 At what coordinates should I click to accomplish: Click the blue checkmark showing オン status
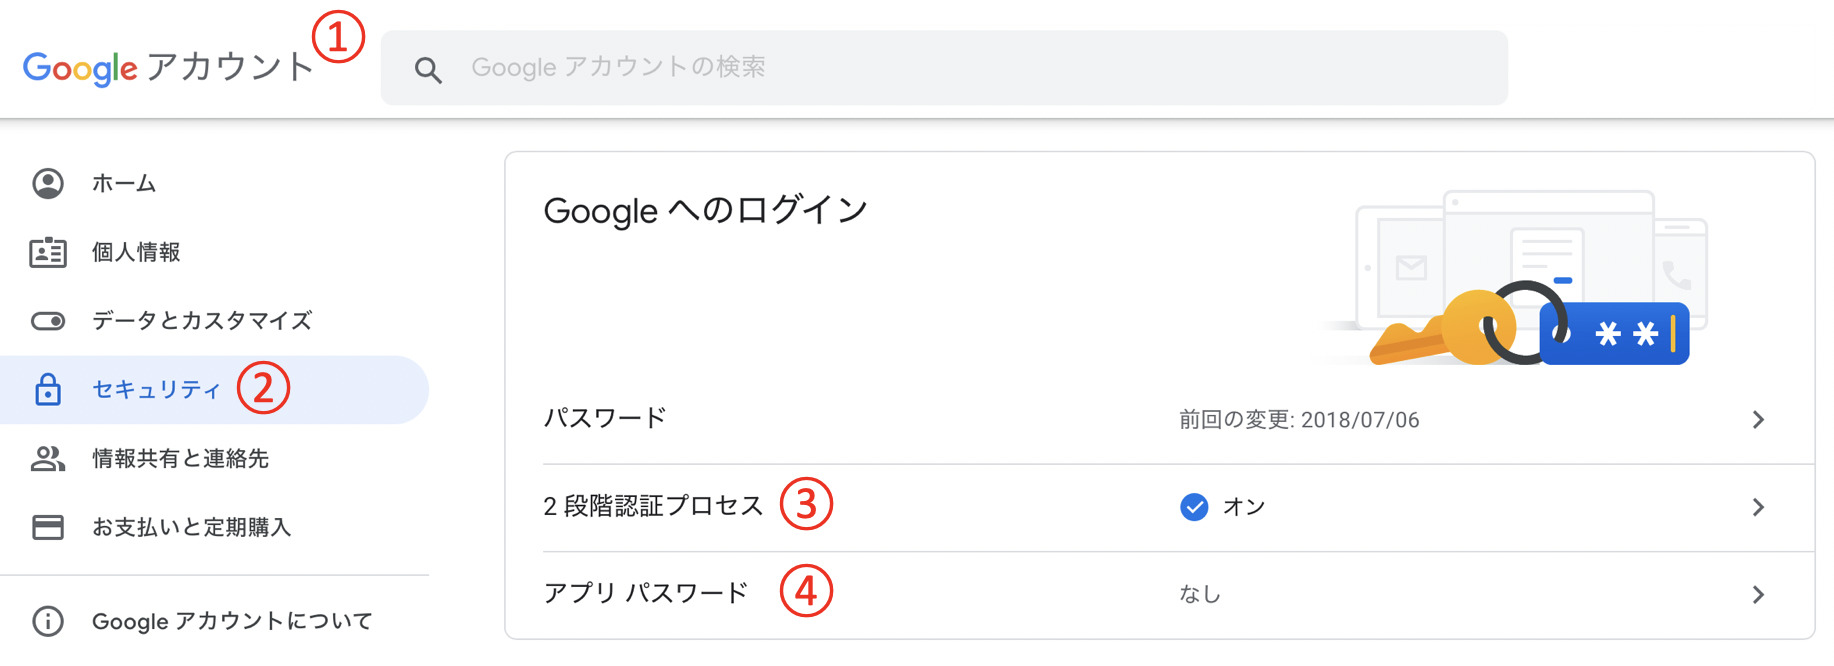[1193, 507]
